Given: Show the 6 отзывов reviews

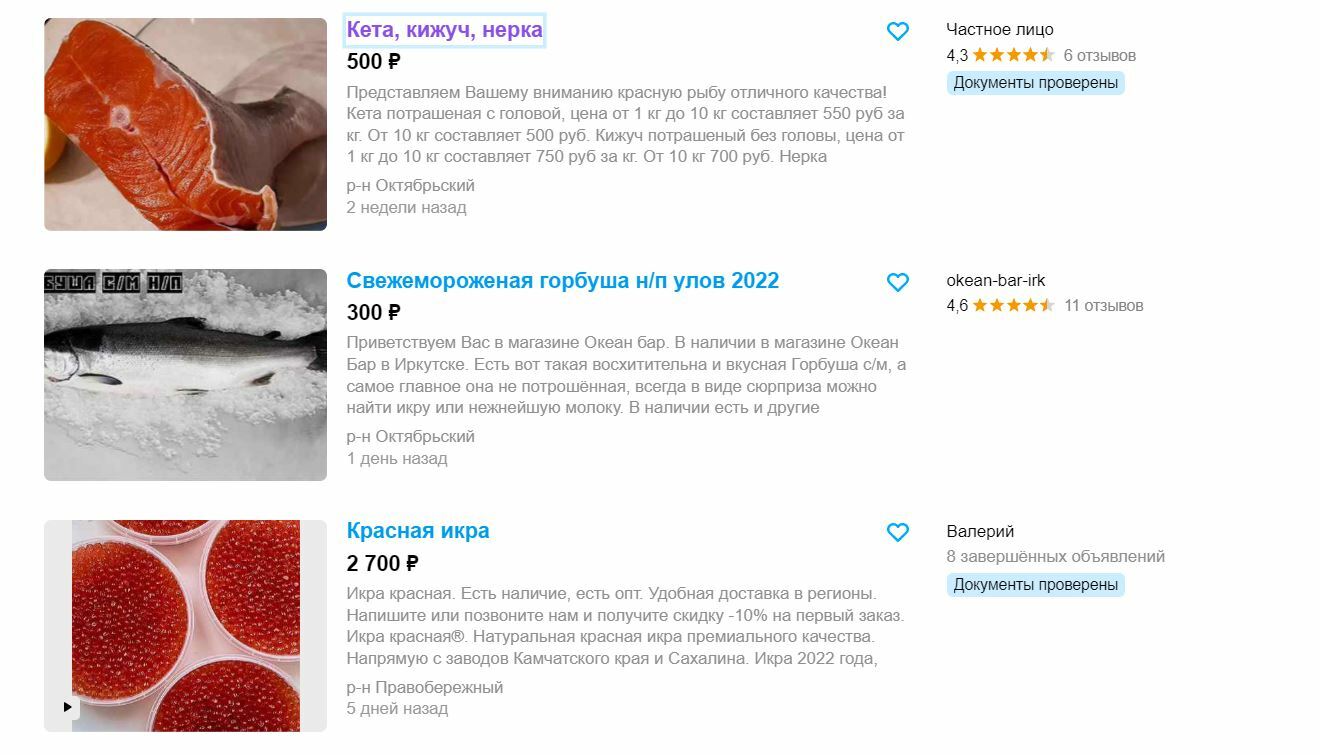Looking at the screenshot, I should [x=1100, y=55].
